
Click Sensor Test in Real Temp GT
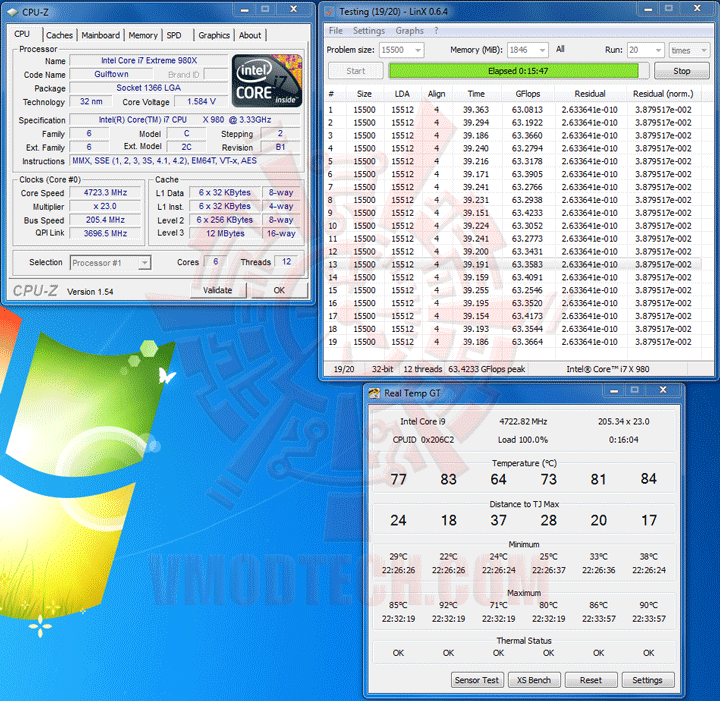point(477,680)
